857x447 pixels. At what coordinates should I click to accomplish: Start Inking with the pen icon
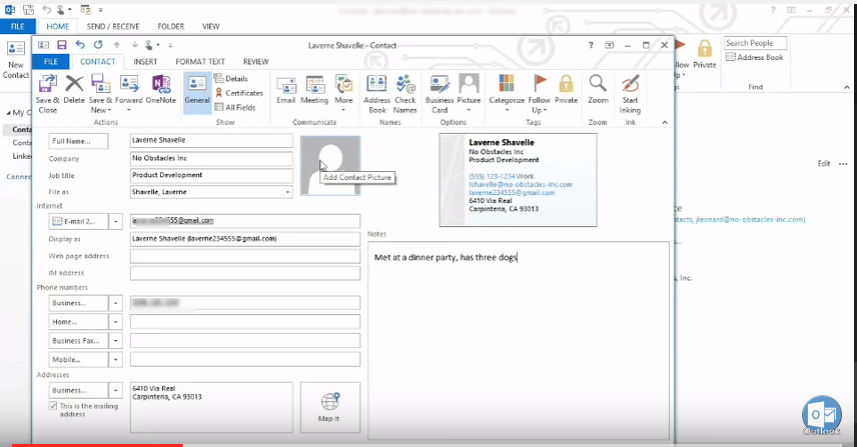click(x=630, y=94)
